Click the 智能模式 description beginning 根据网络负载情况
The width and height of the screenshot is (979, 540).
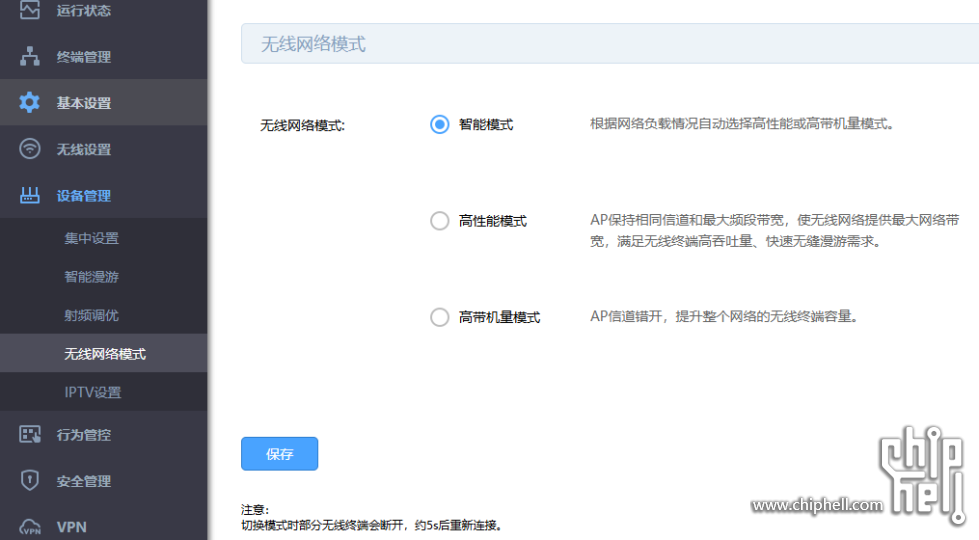tap(742, 124)
